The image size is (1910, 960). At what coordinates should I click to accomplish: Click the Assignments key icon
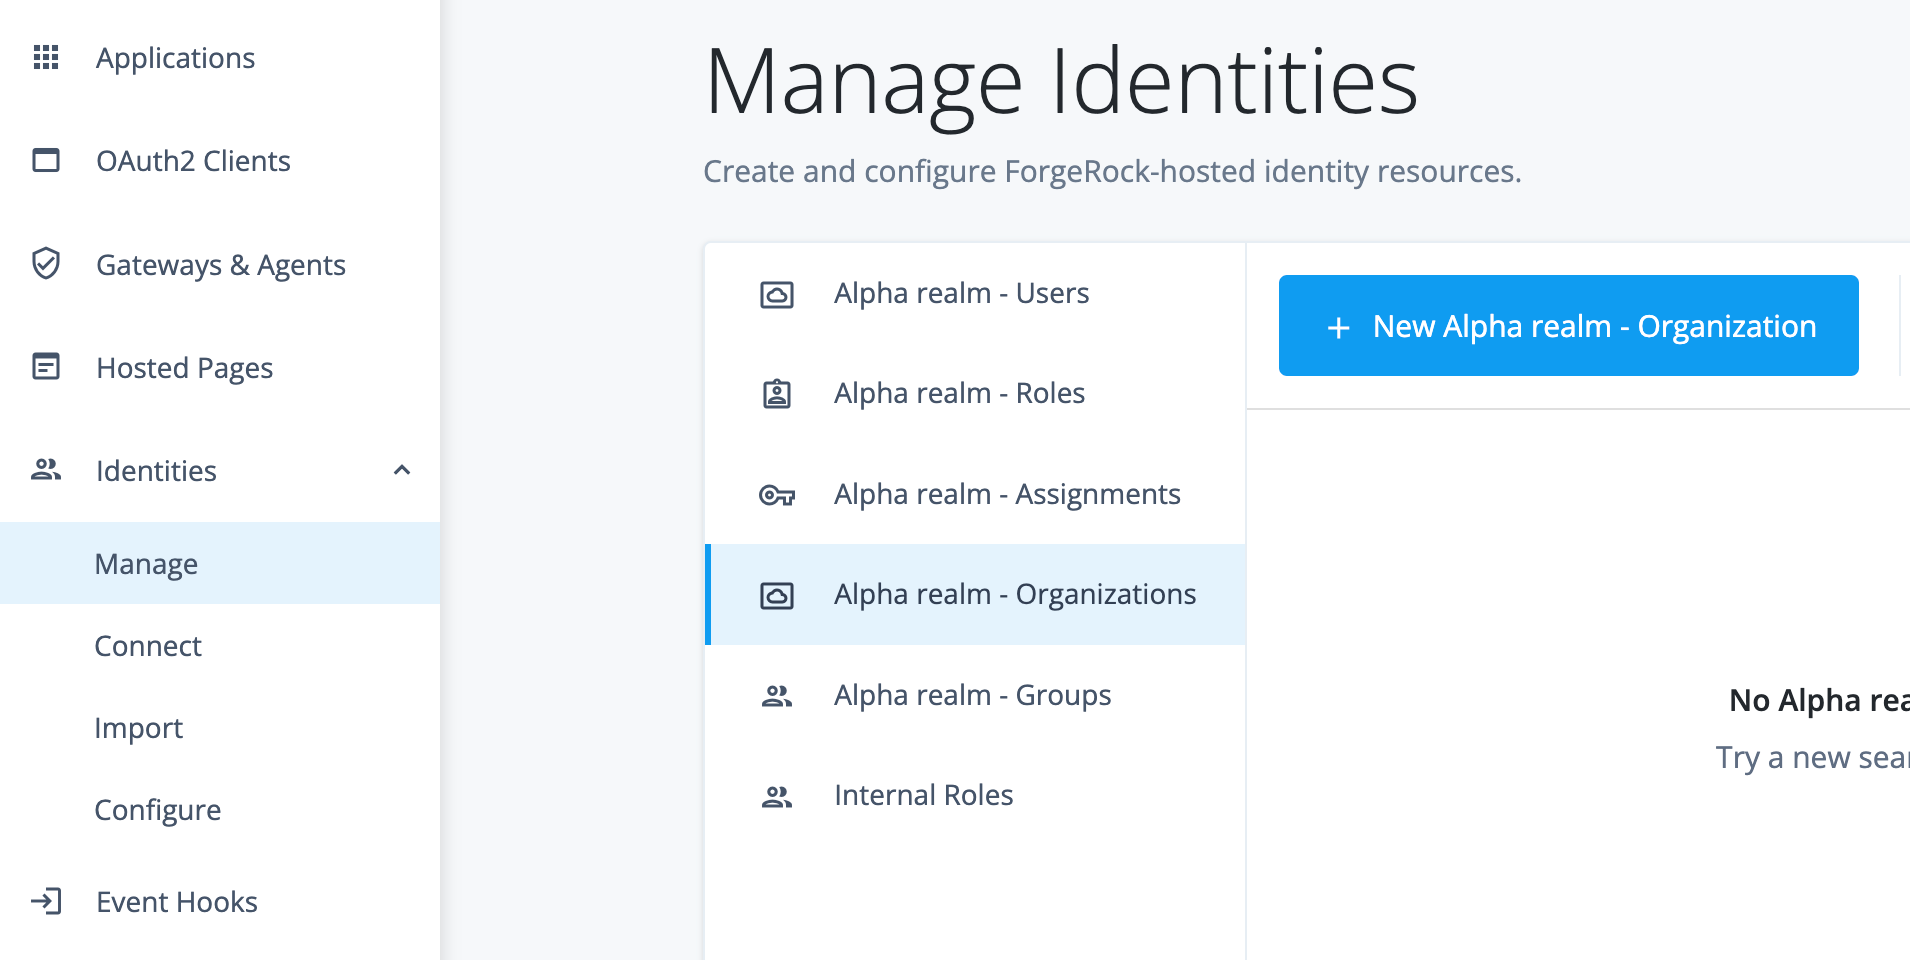(x=777, y=494)
